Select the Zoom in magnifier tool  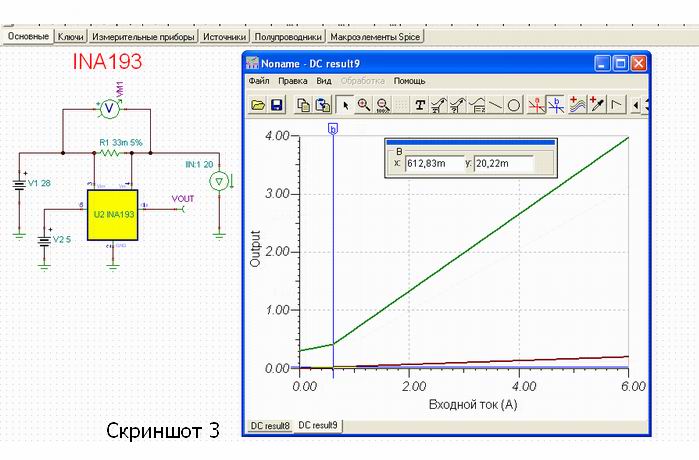click(364, 105)
